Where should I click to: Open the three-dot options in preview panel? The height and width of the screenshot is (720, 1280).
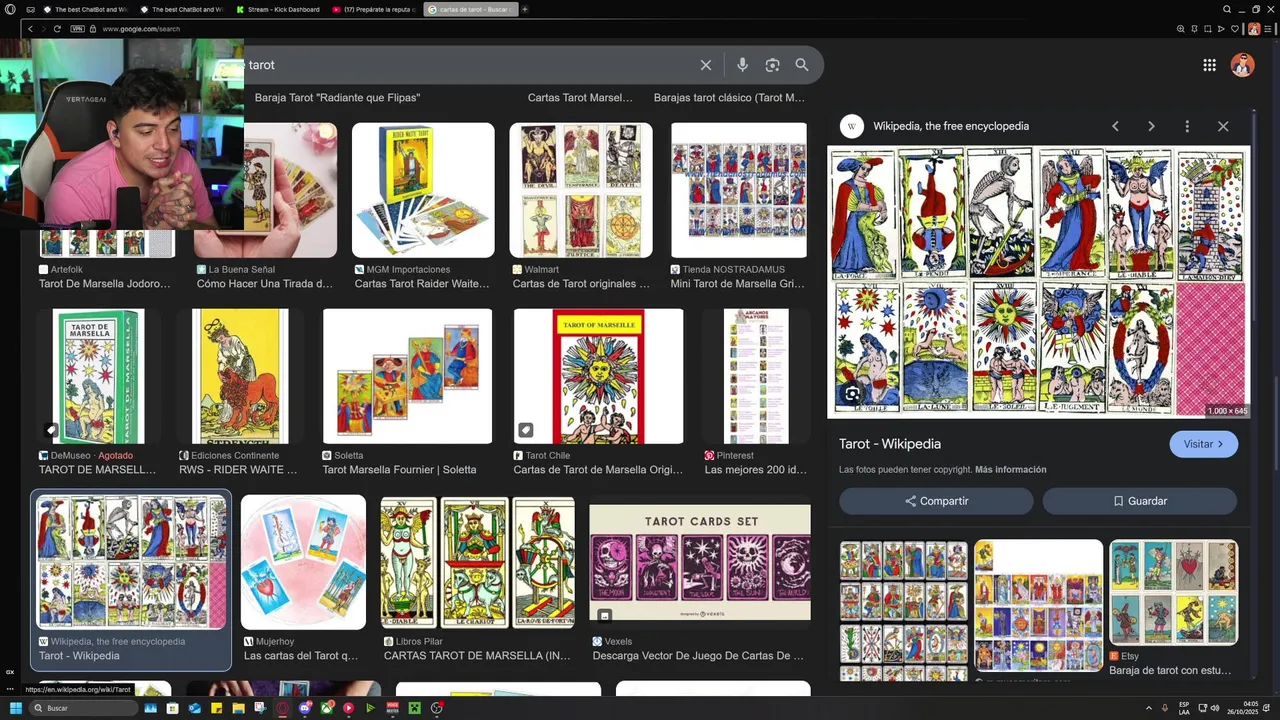pos(1187,126)
